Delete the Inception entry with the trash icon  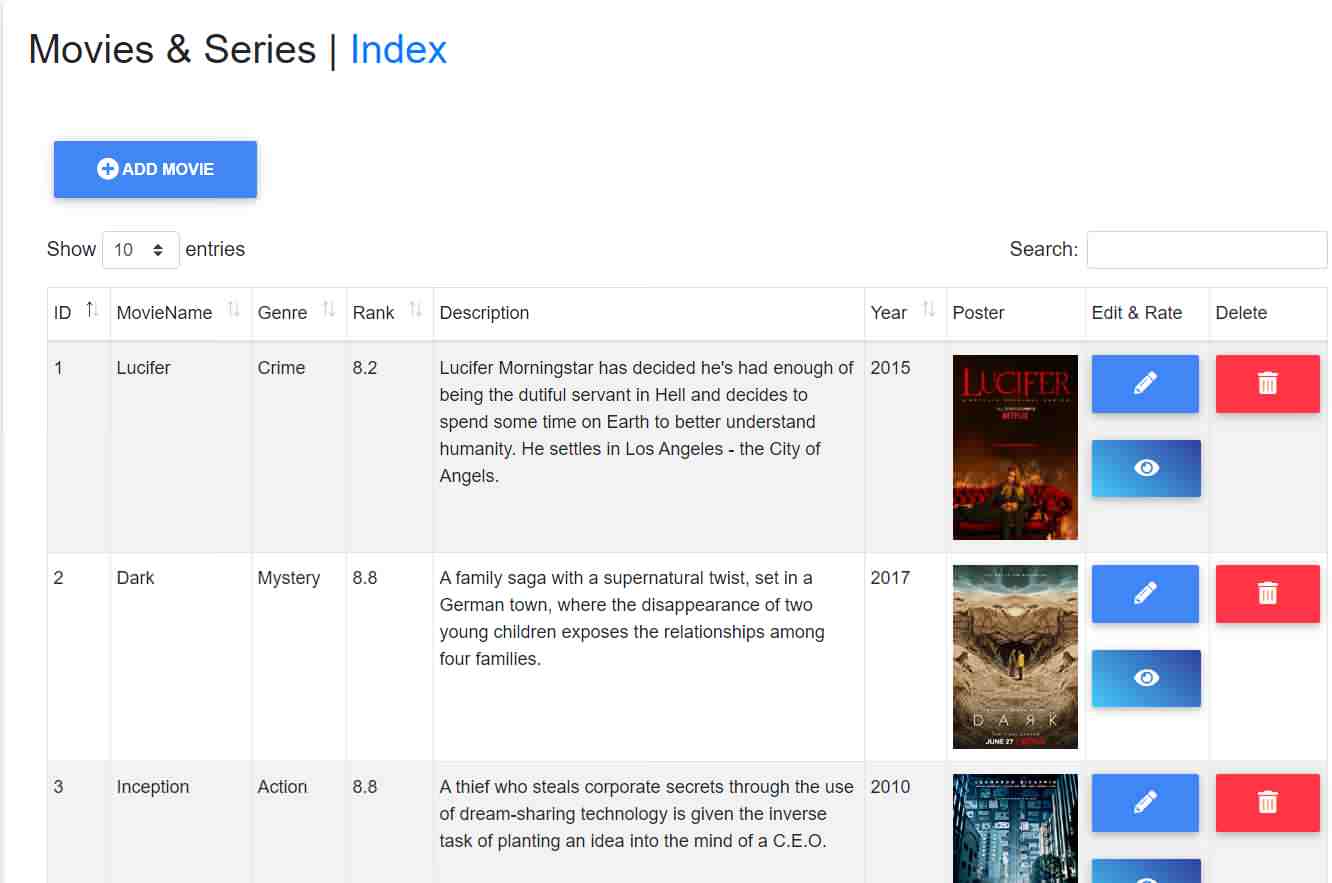pos(1267,802)
